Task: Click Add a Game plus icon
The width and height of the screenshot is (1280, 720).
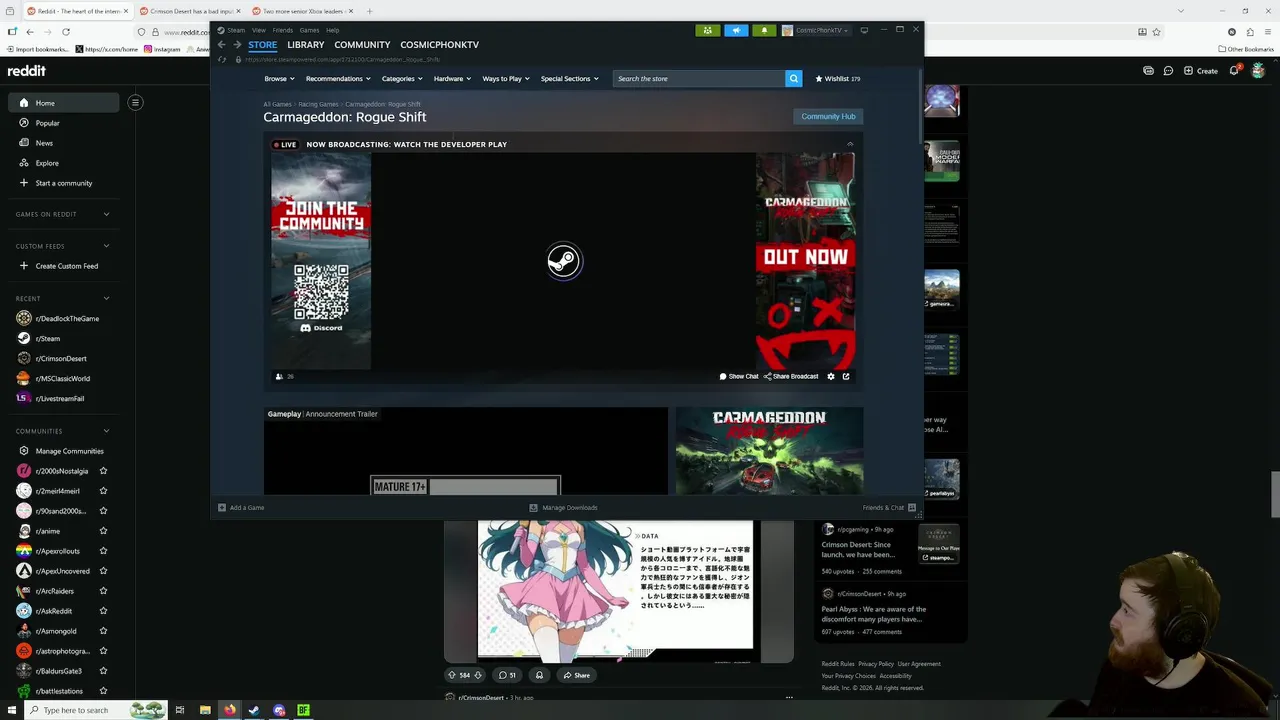Action: coord(222,507)
